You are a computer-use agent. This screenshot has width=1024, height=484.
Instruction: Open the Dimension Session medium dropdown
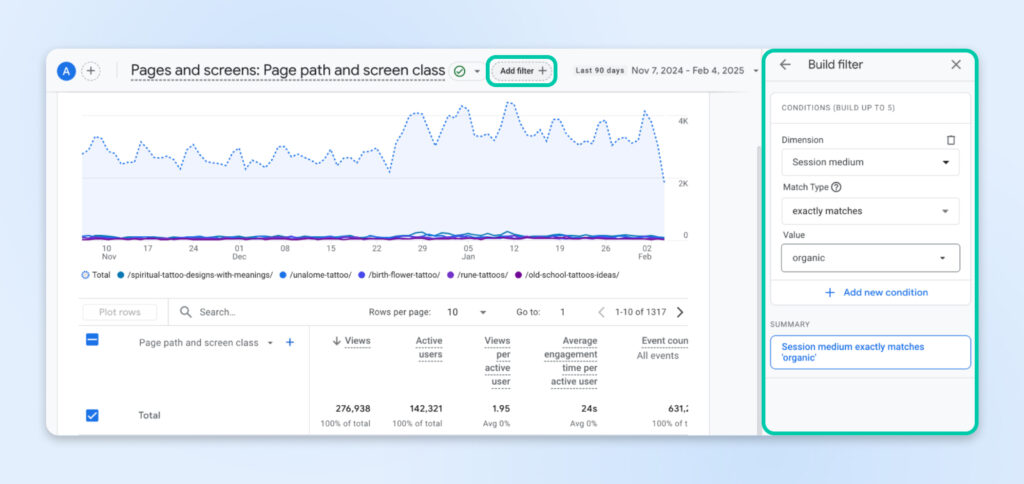[869, 162]
